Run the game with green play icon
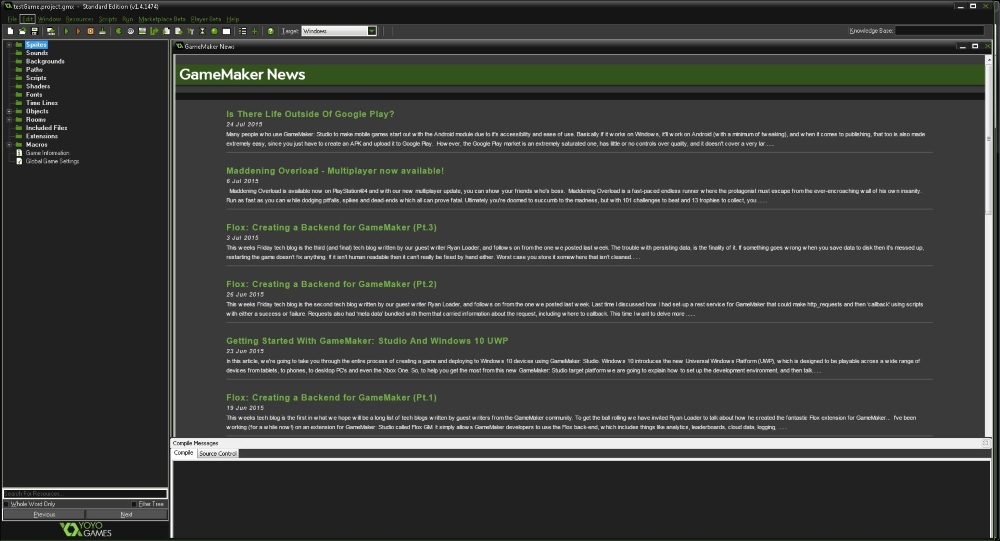 (x=66, y=31)
